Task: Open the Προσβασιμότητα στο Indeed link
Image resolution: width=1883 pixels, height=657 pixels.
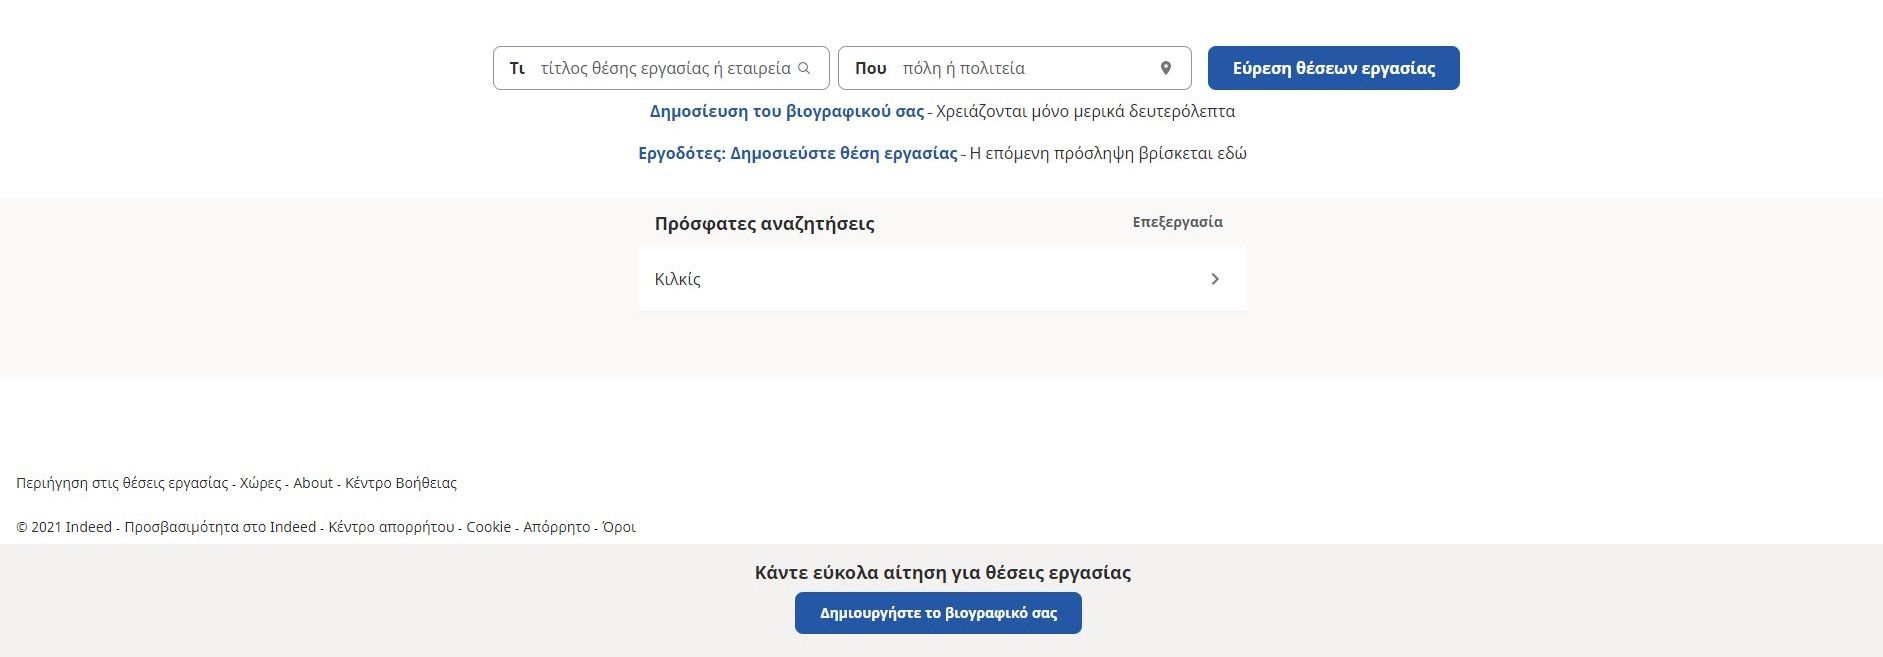Action: click(x=217, y=526)
